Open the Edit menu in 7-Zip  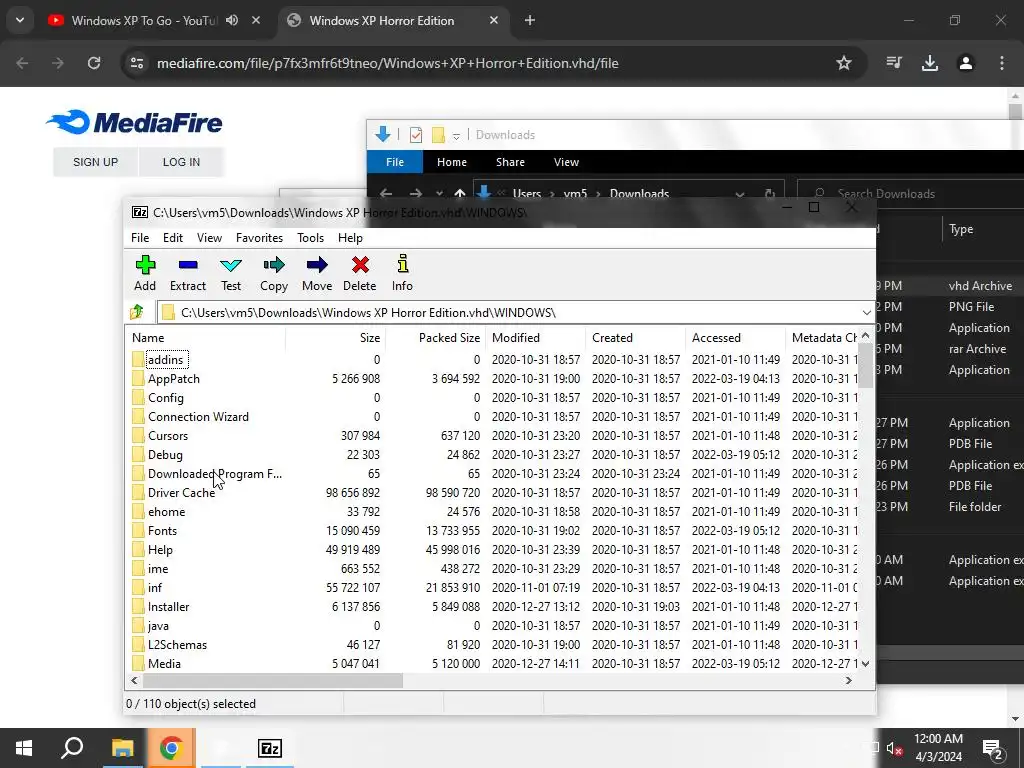coord(172,238)
